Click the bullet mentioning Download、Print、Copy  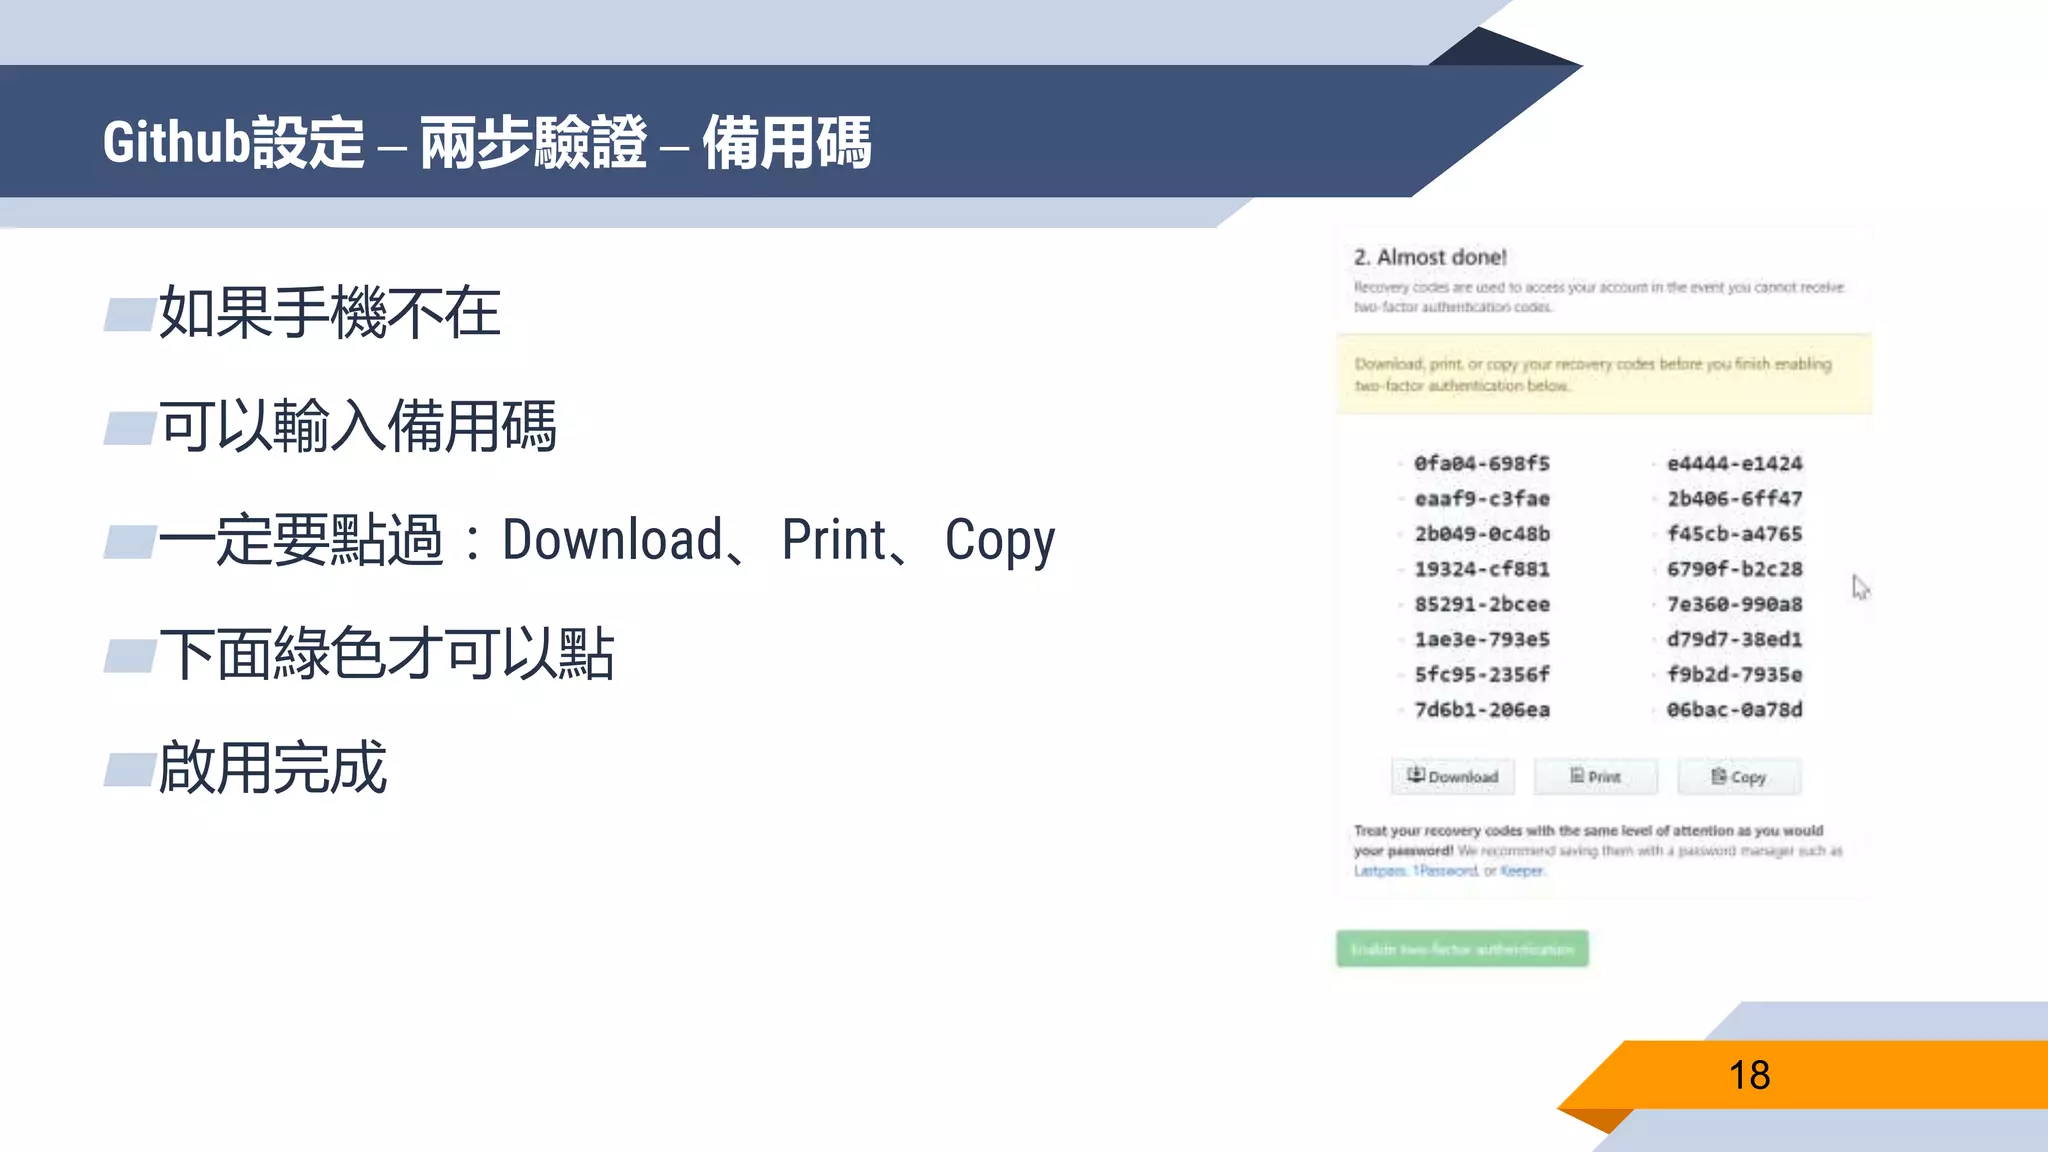point(607,541)
